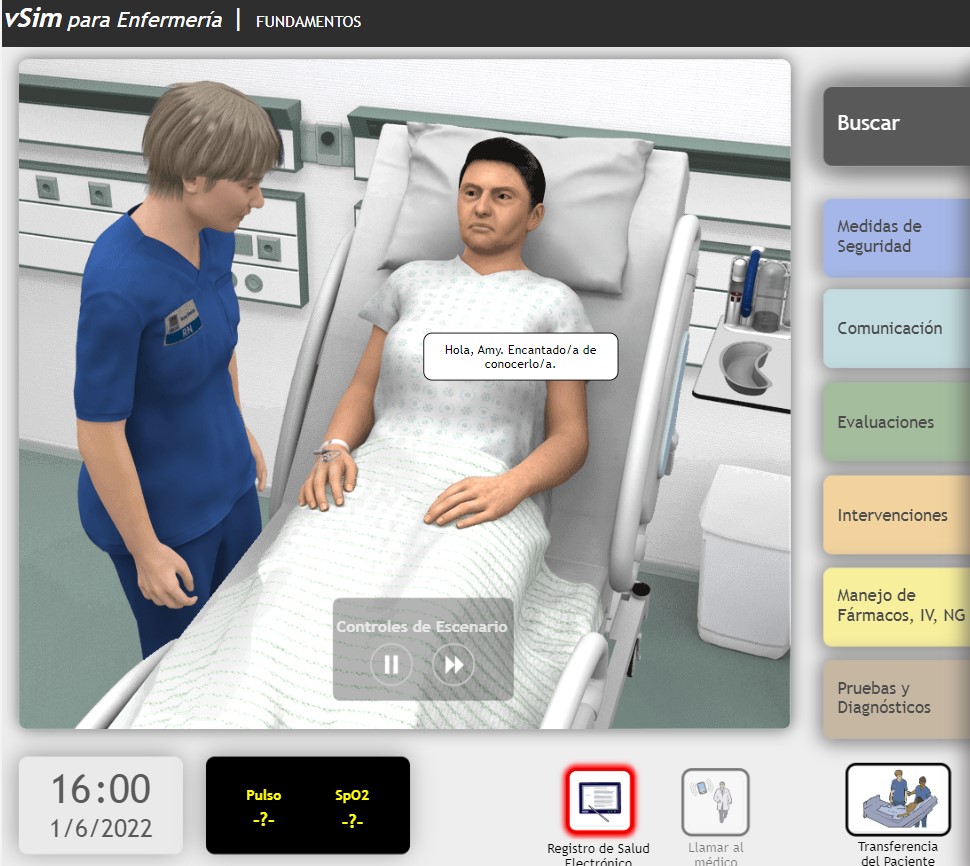Expand the Evaluaciones category
The image size is (970, 866).
(895, 422)
